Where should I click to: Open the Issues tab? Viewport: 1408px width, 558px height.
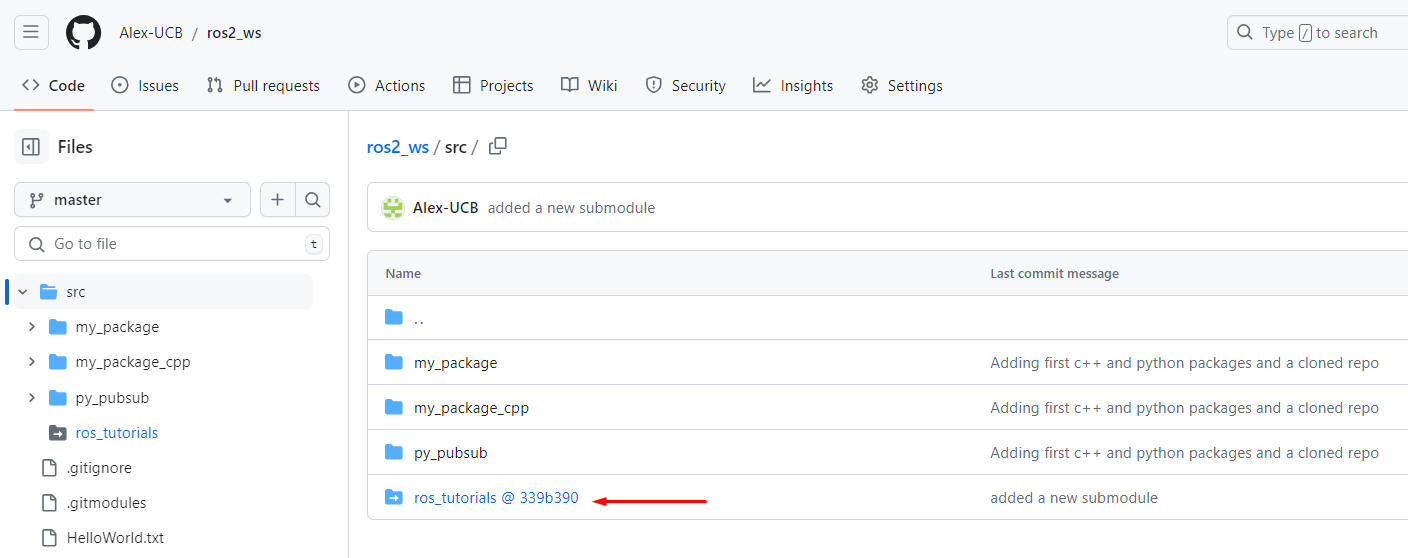(x=145, y=86)
